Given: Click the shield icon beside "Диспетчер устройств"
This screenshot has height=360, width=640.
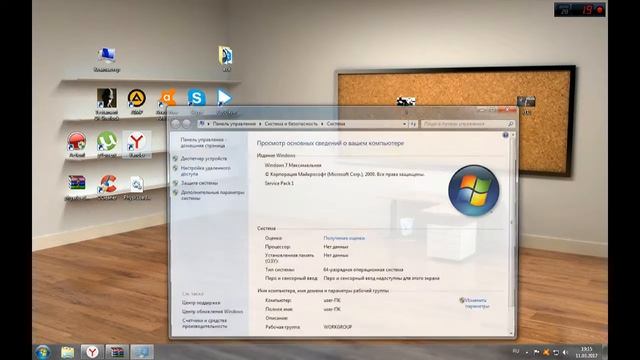Looking at the screenshot, I should click(x=176, y=158).
